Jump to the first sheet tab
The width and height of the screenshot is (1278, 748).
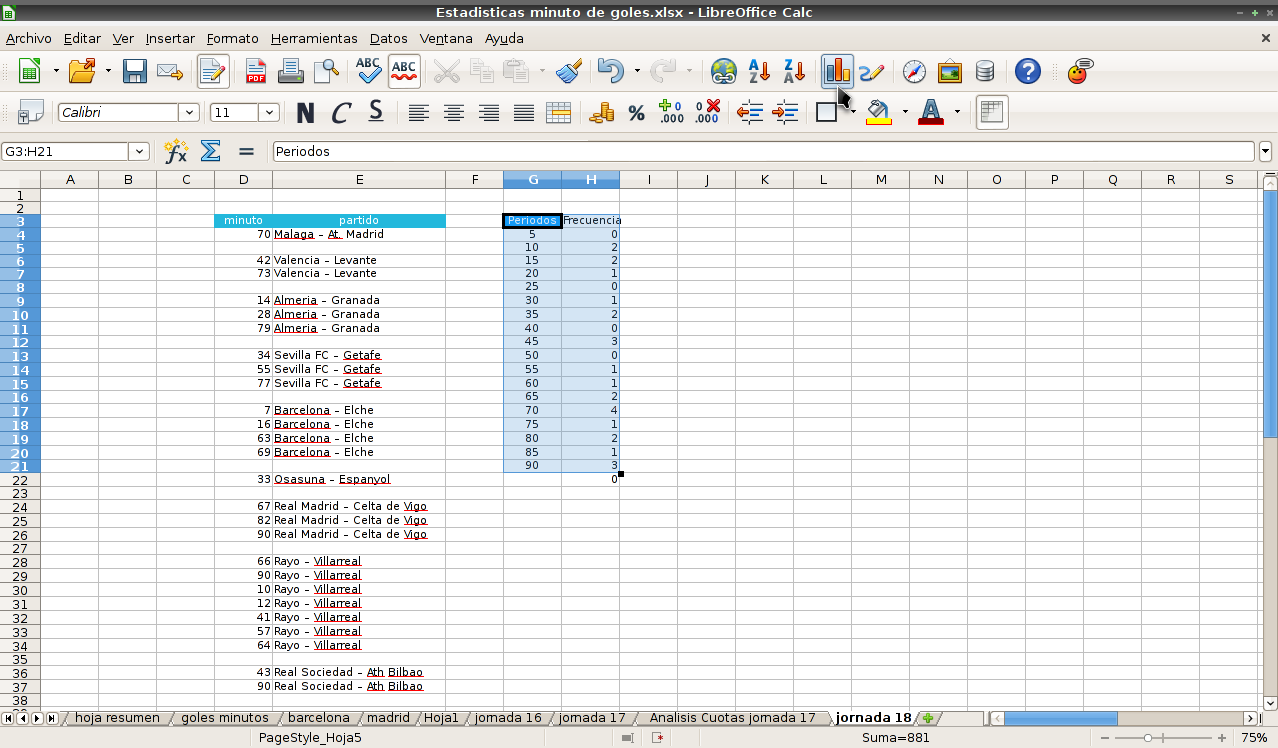click(x=8, y=718)
